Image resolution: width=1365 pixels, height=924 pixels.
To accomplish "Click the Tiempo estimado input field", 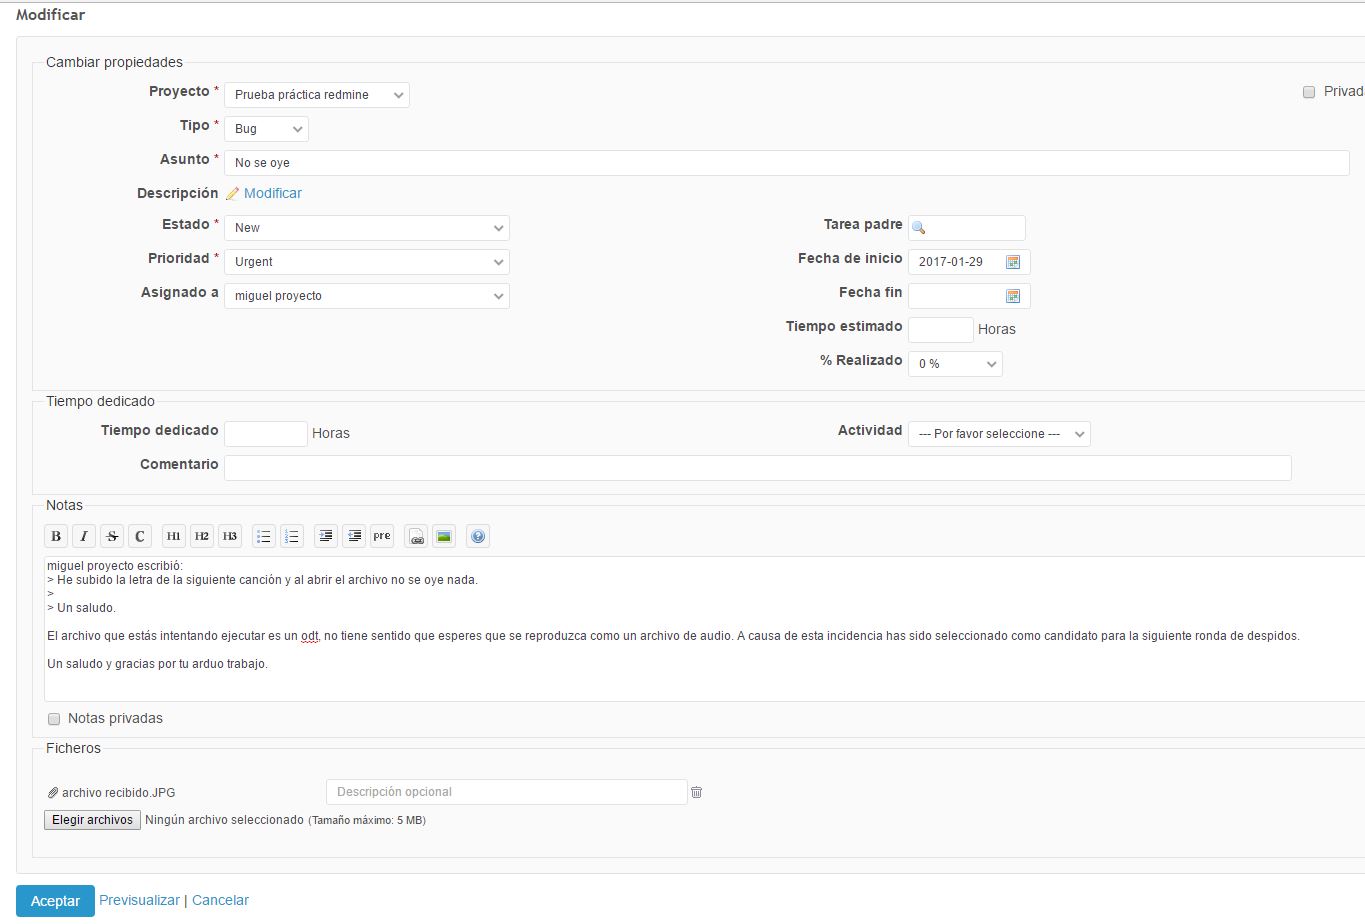I will (940, 330).
